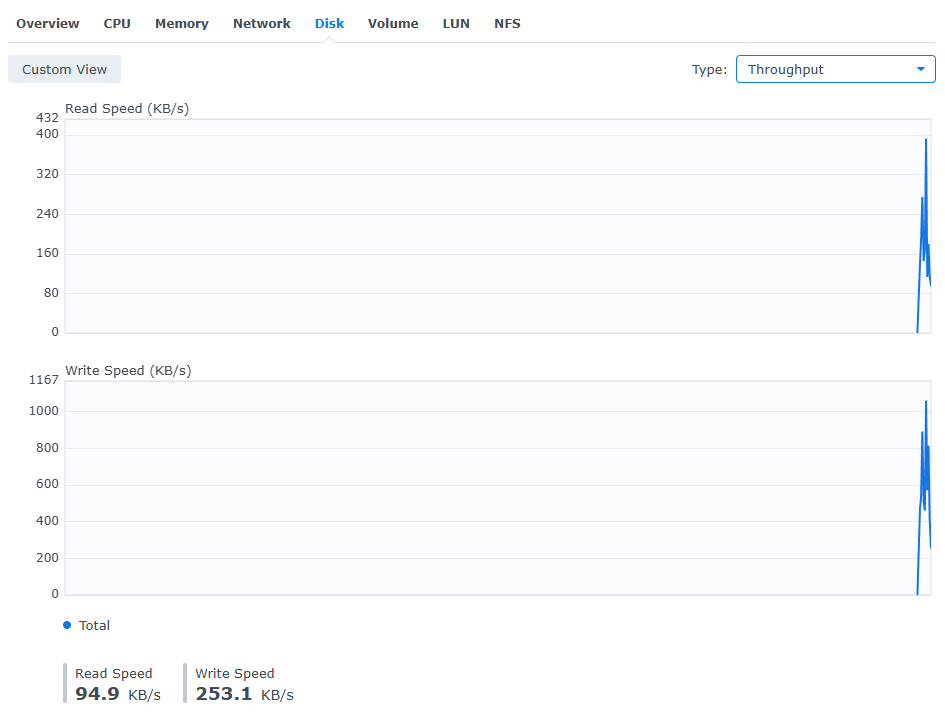Switch to the Volume tab

click(x=393, y=23)
